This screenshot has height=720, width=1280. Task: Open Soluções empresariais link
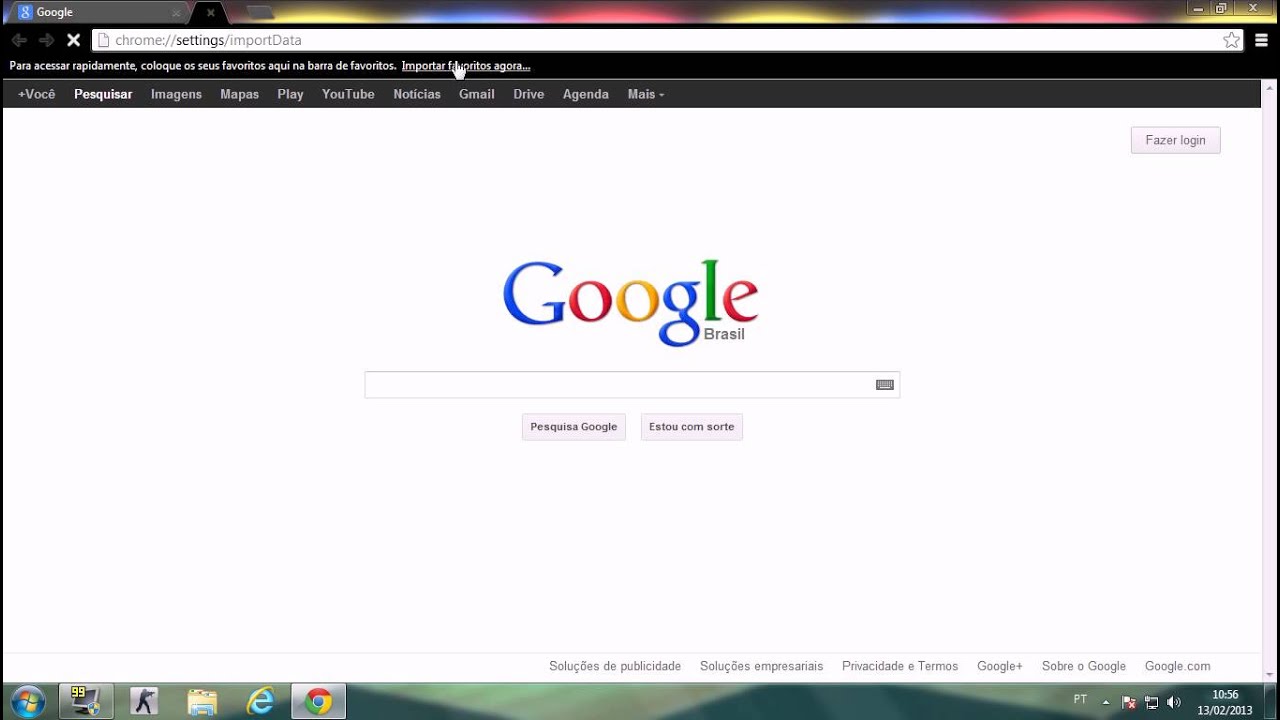(762, 666)
